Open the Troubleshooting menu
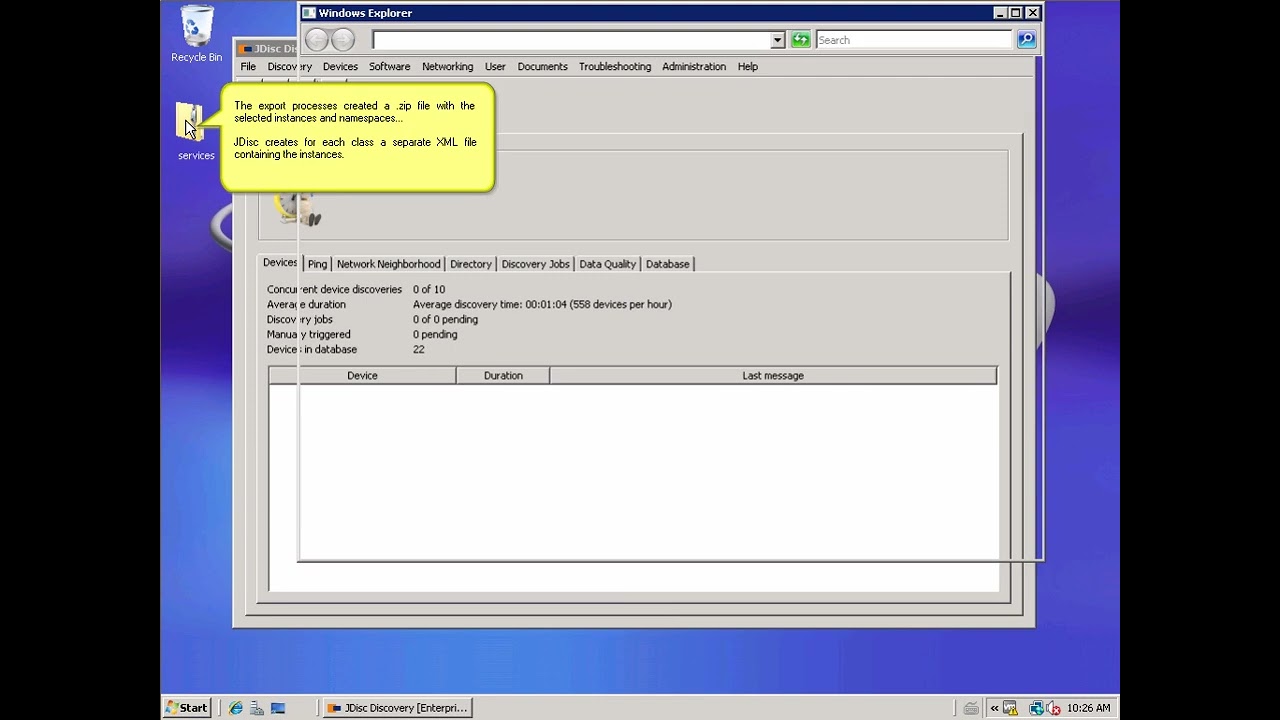 [614, 67]
